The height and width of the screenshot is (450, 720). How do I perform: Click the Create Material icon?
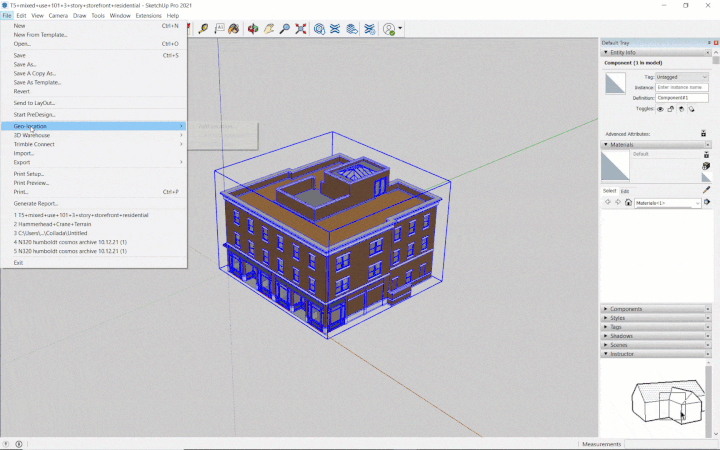[706, 166]
